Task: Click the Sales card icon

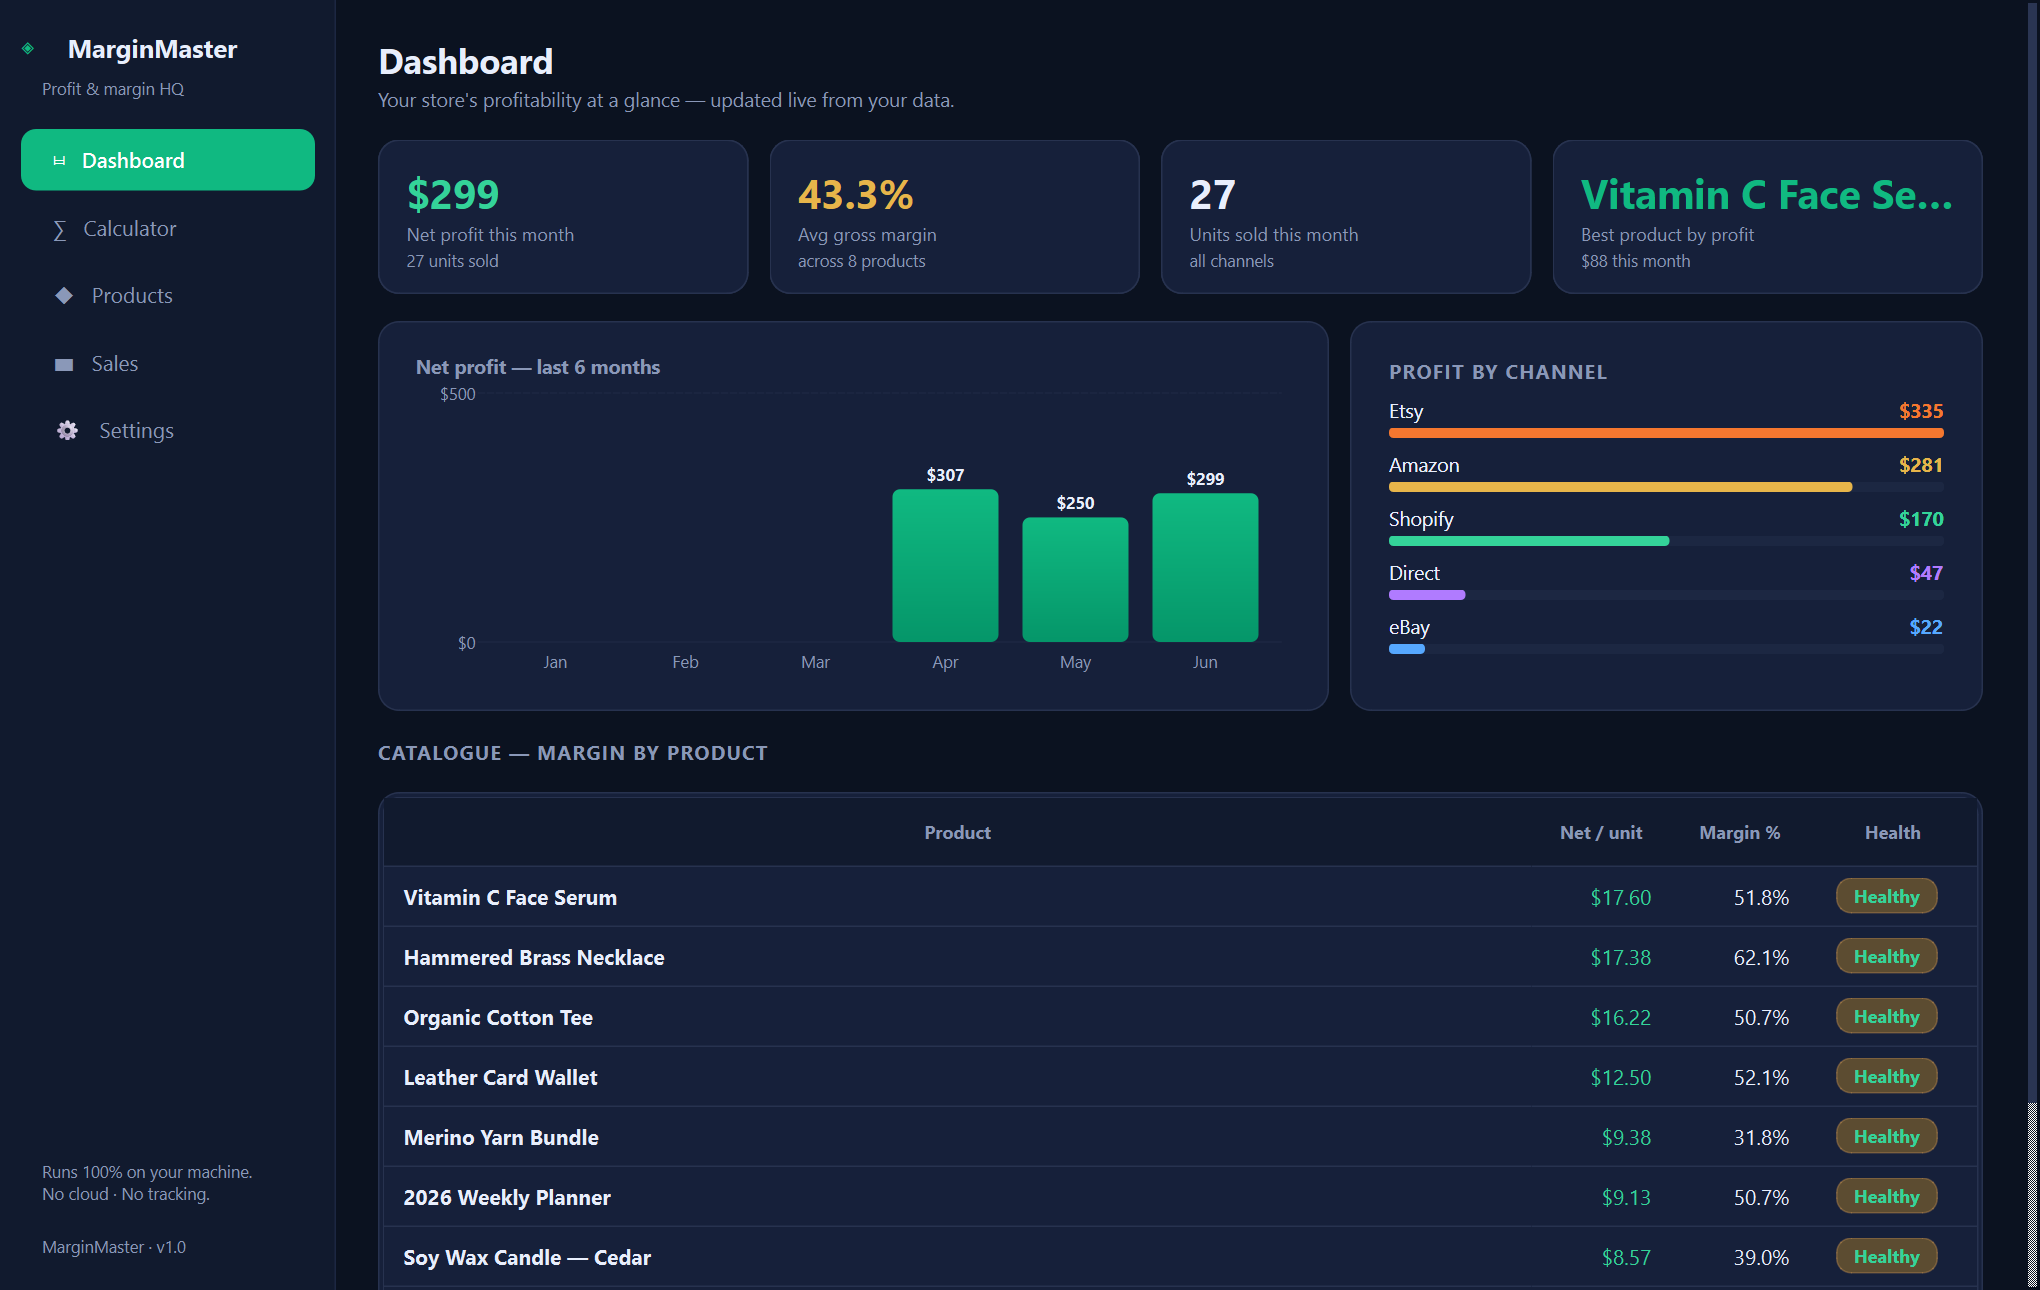Action: click(x=64, y=364)
